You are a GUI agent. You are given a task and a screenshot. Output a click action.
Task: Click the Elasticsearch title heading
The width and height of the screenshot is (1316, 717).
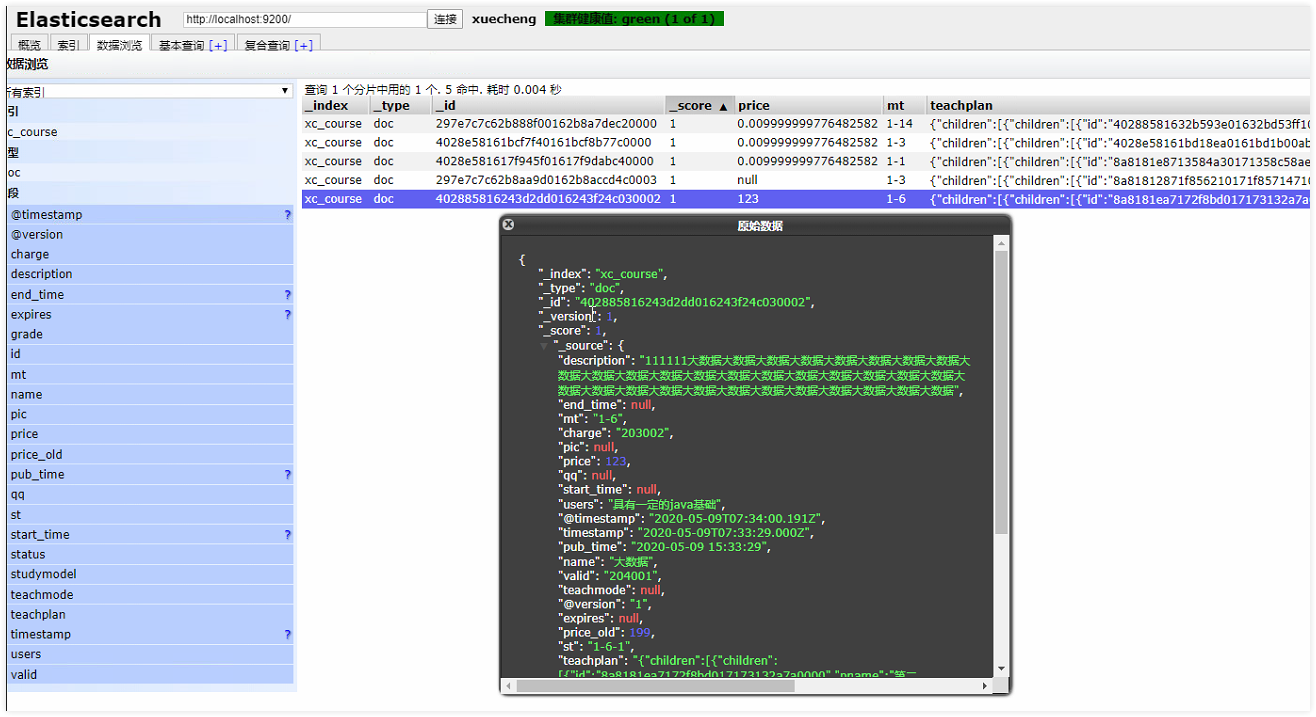88,20
